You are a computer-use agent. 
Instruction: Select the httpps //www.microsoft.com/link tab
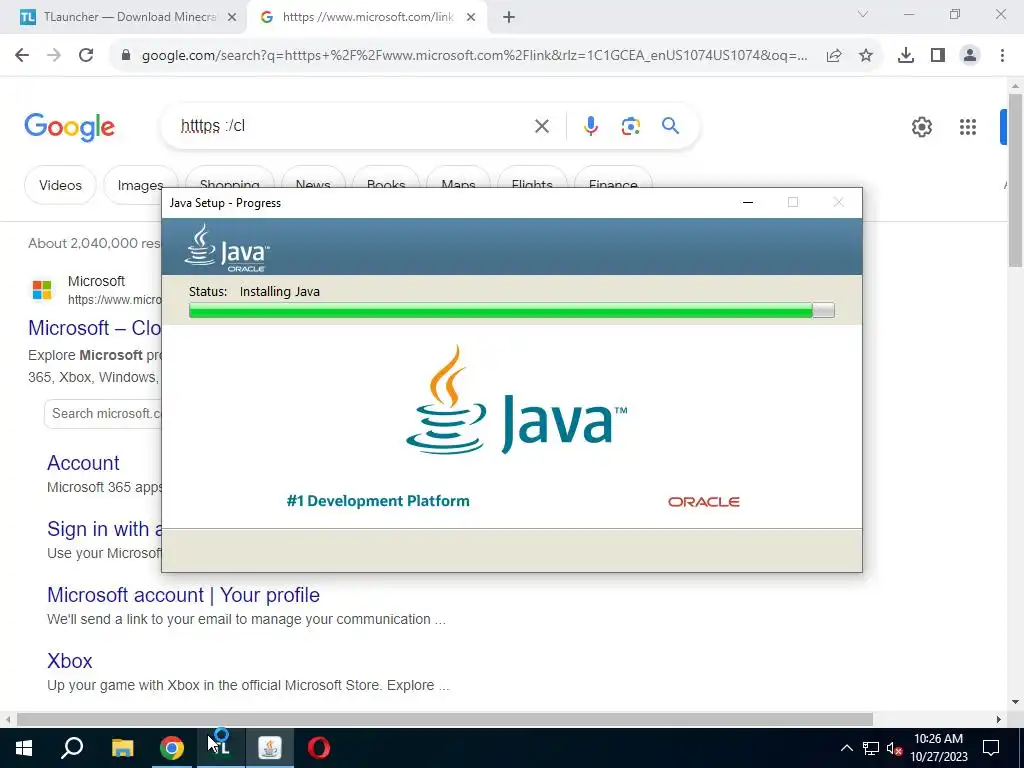(x=366, y=18)
